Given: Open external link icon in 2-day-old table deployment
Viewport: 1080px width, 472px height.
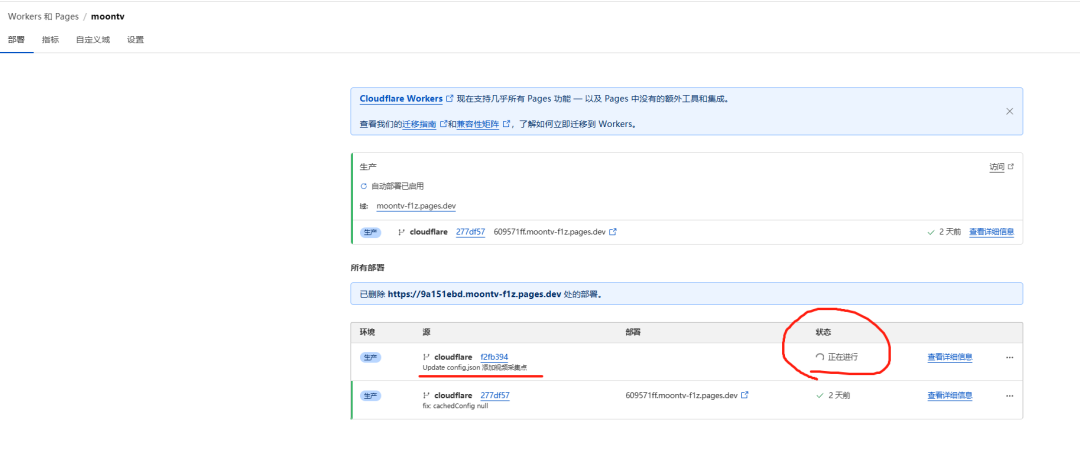Looking at the screenshot, I should pyautogui.click(x=745, y=395).
